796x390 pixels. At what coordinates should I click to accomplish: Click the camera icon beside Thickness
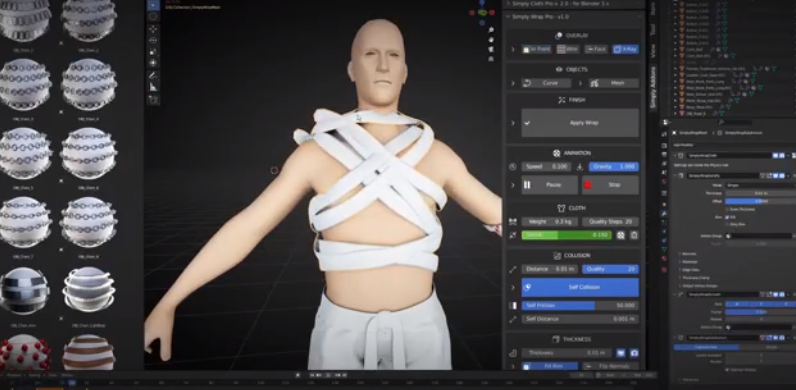tap(634, 353)
